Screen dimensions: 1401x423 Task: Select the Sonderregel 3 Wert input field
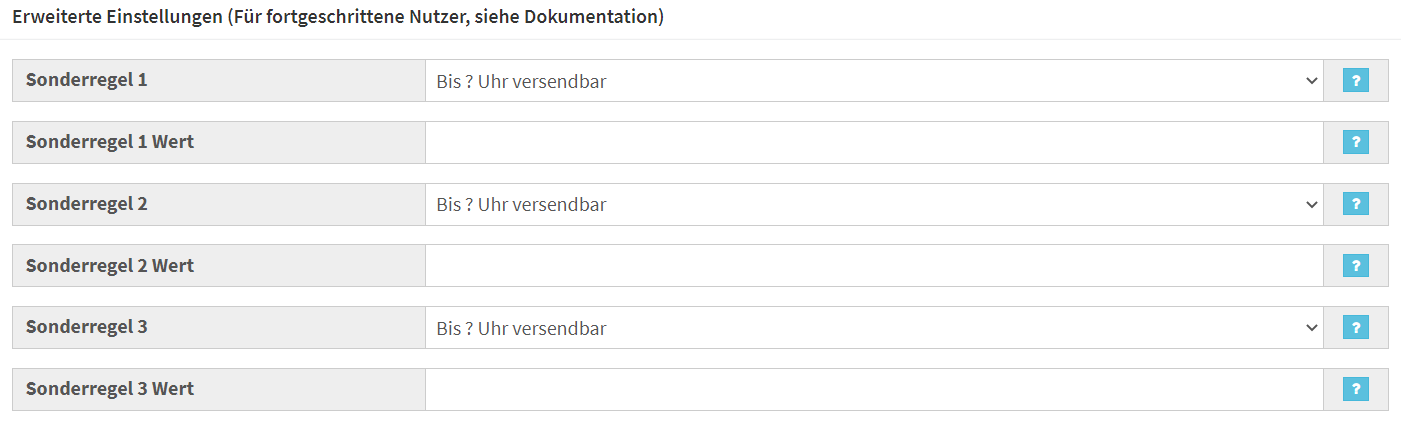(x=874, y=390)
